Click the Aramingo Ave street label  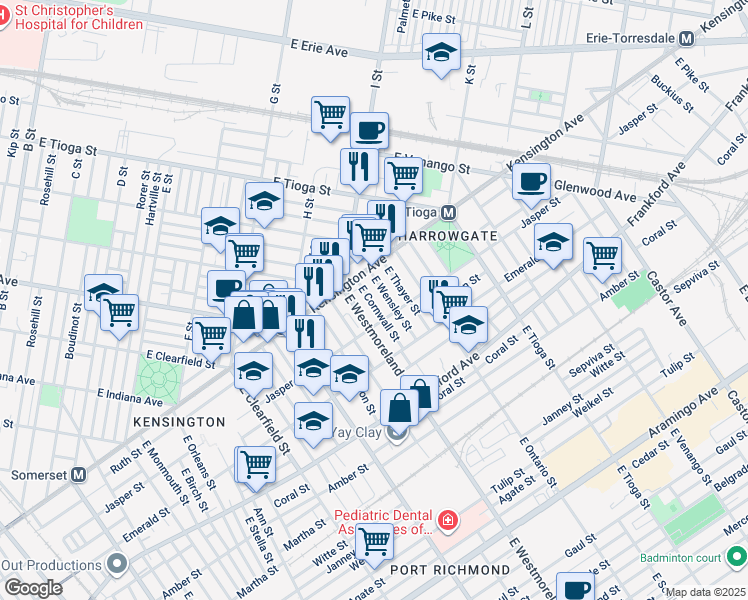coord(683,413)
